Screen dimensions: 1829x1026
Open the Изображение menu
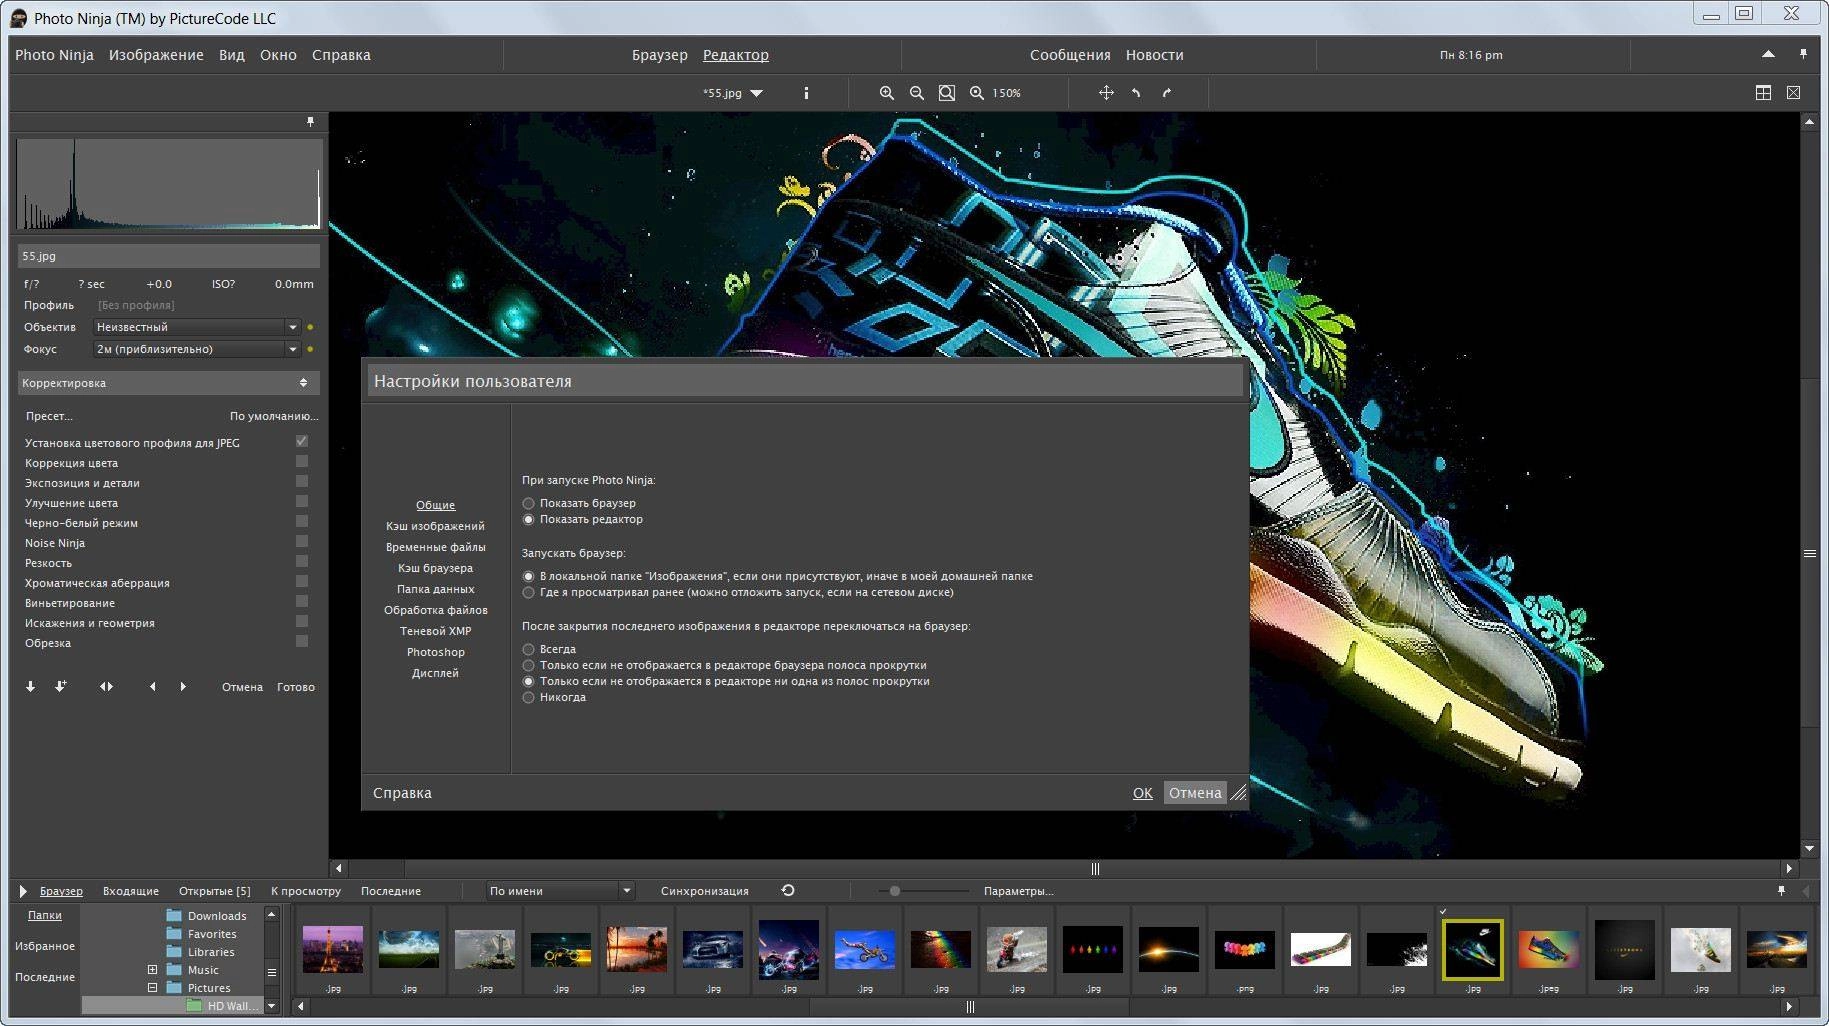pyautogui.click(x=156, y=55)
